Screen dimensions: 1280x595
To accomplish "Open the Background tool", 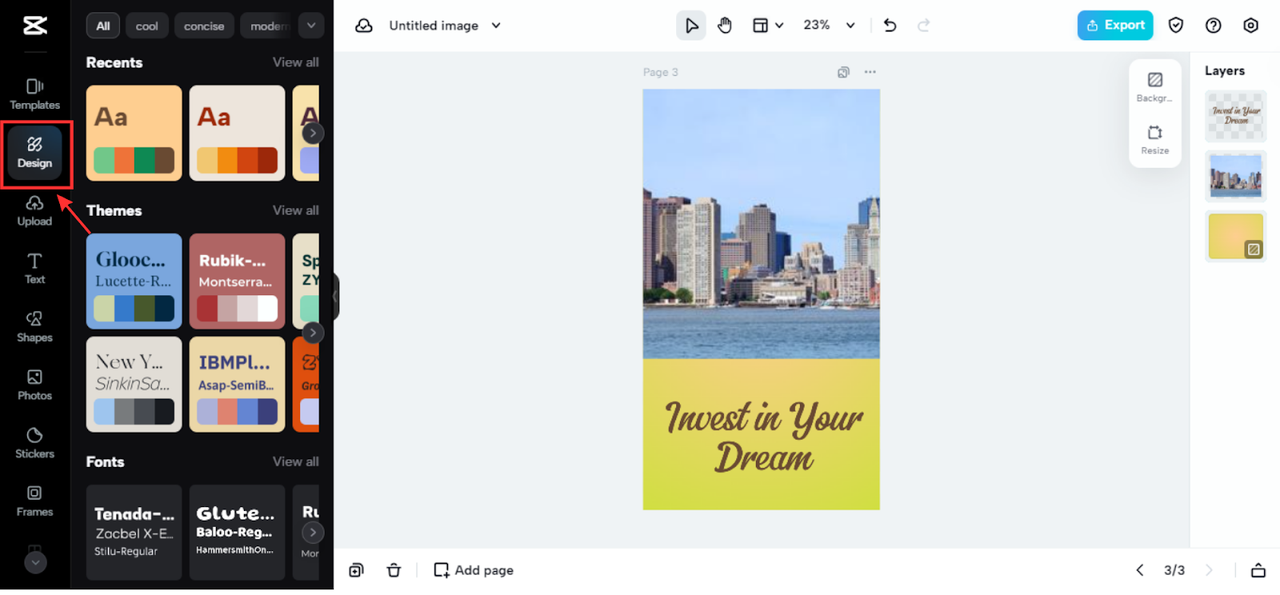I will pos(1155,87).
